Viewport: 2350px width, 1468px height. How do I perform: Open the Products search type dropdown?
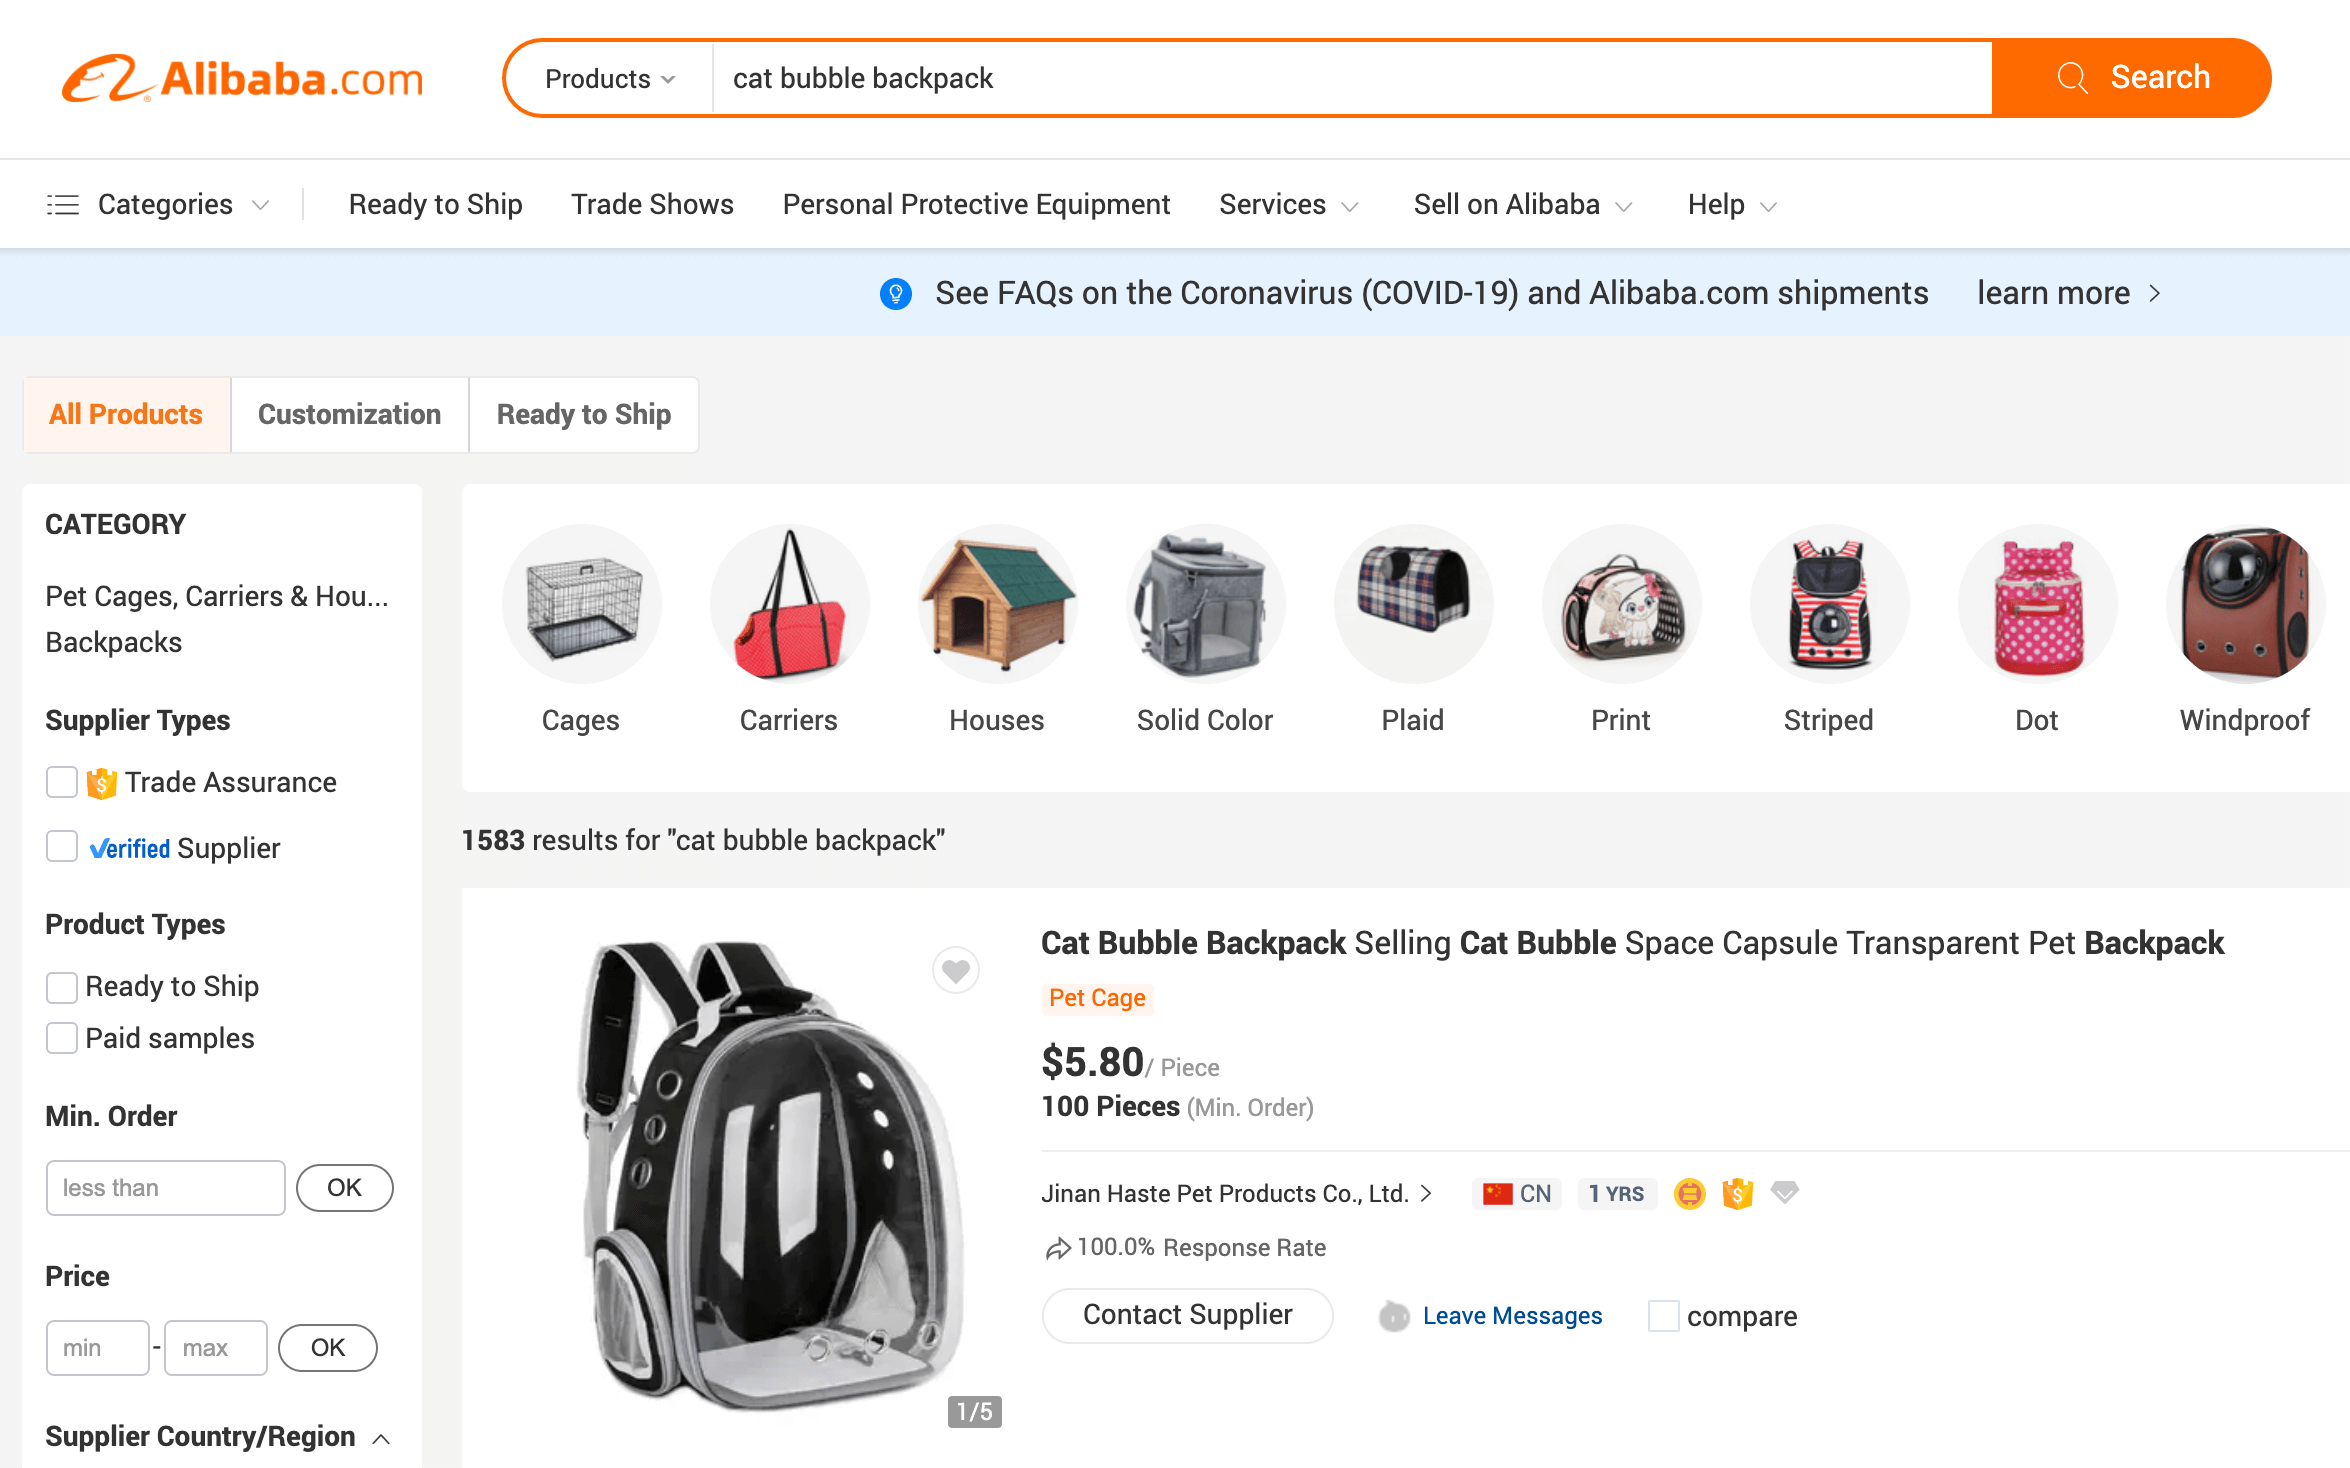click(610, 78)
